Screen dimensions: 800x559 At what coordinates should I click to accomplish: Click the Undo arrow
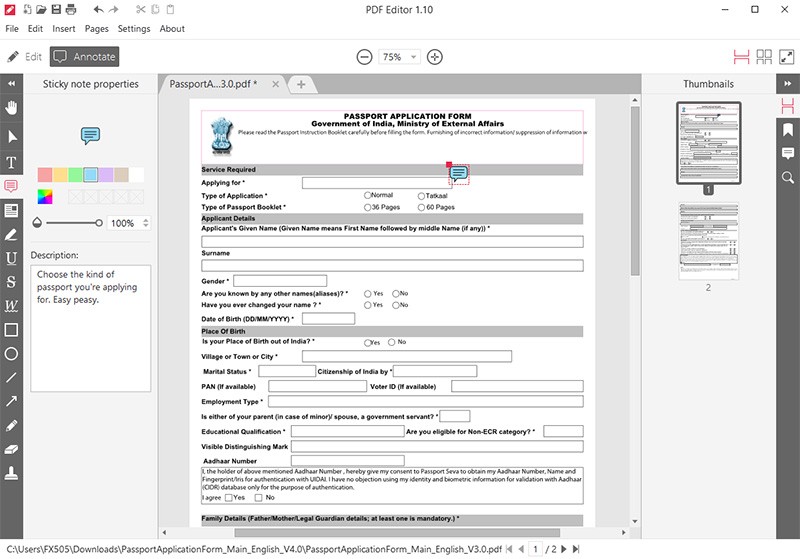tap(98, 9)
